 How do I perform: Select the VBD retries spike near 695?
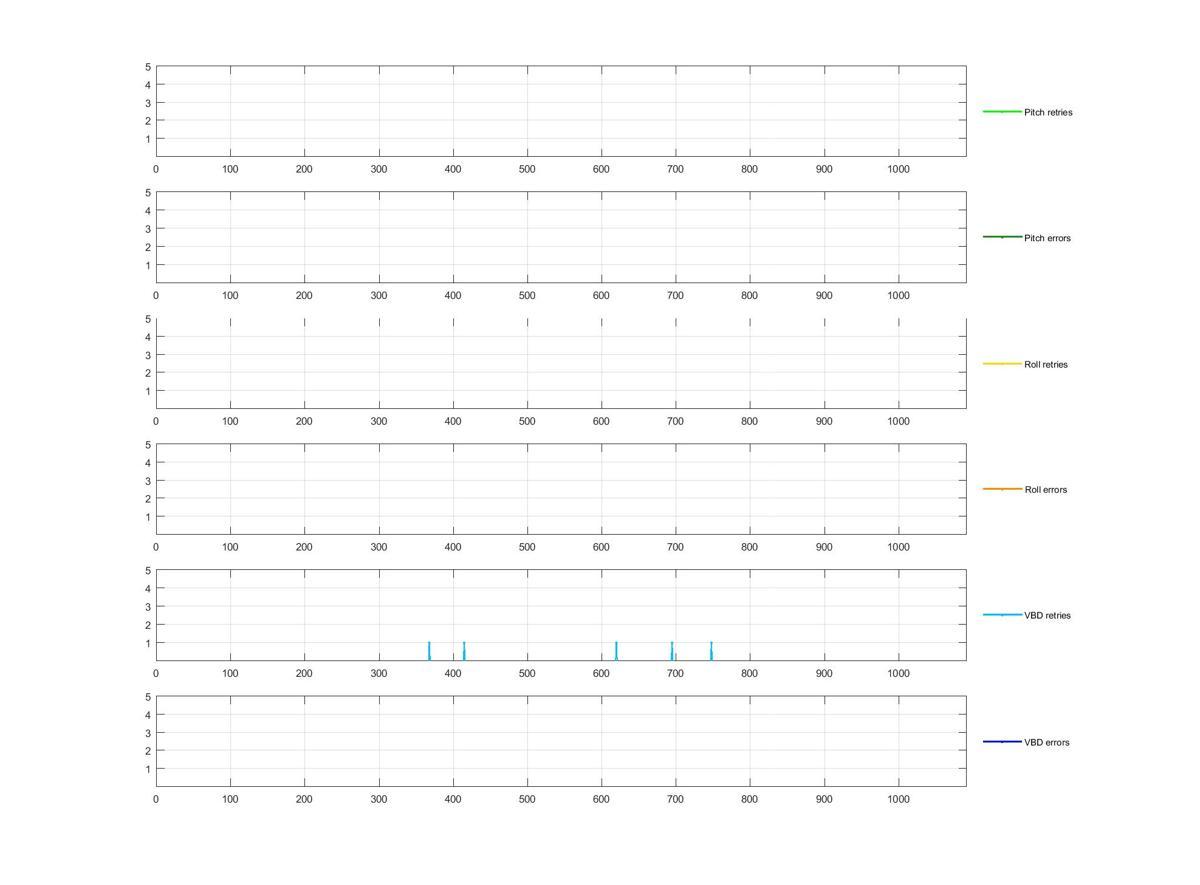[672, 651]
